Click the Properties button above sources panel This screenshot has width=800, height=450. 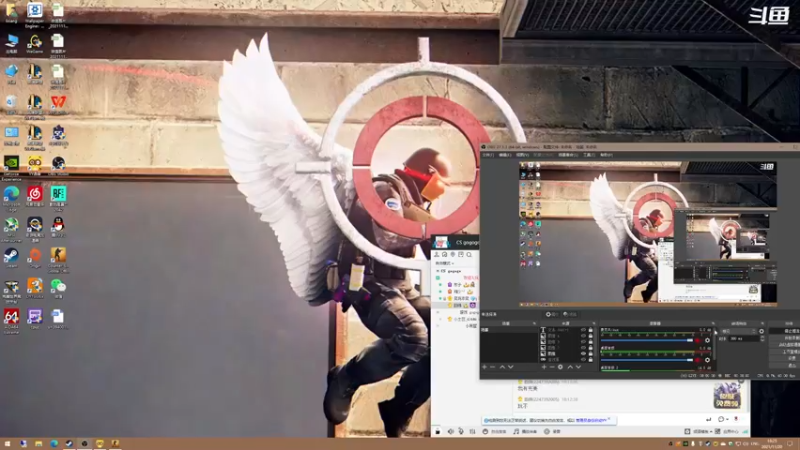(x=552, y=314)
